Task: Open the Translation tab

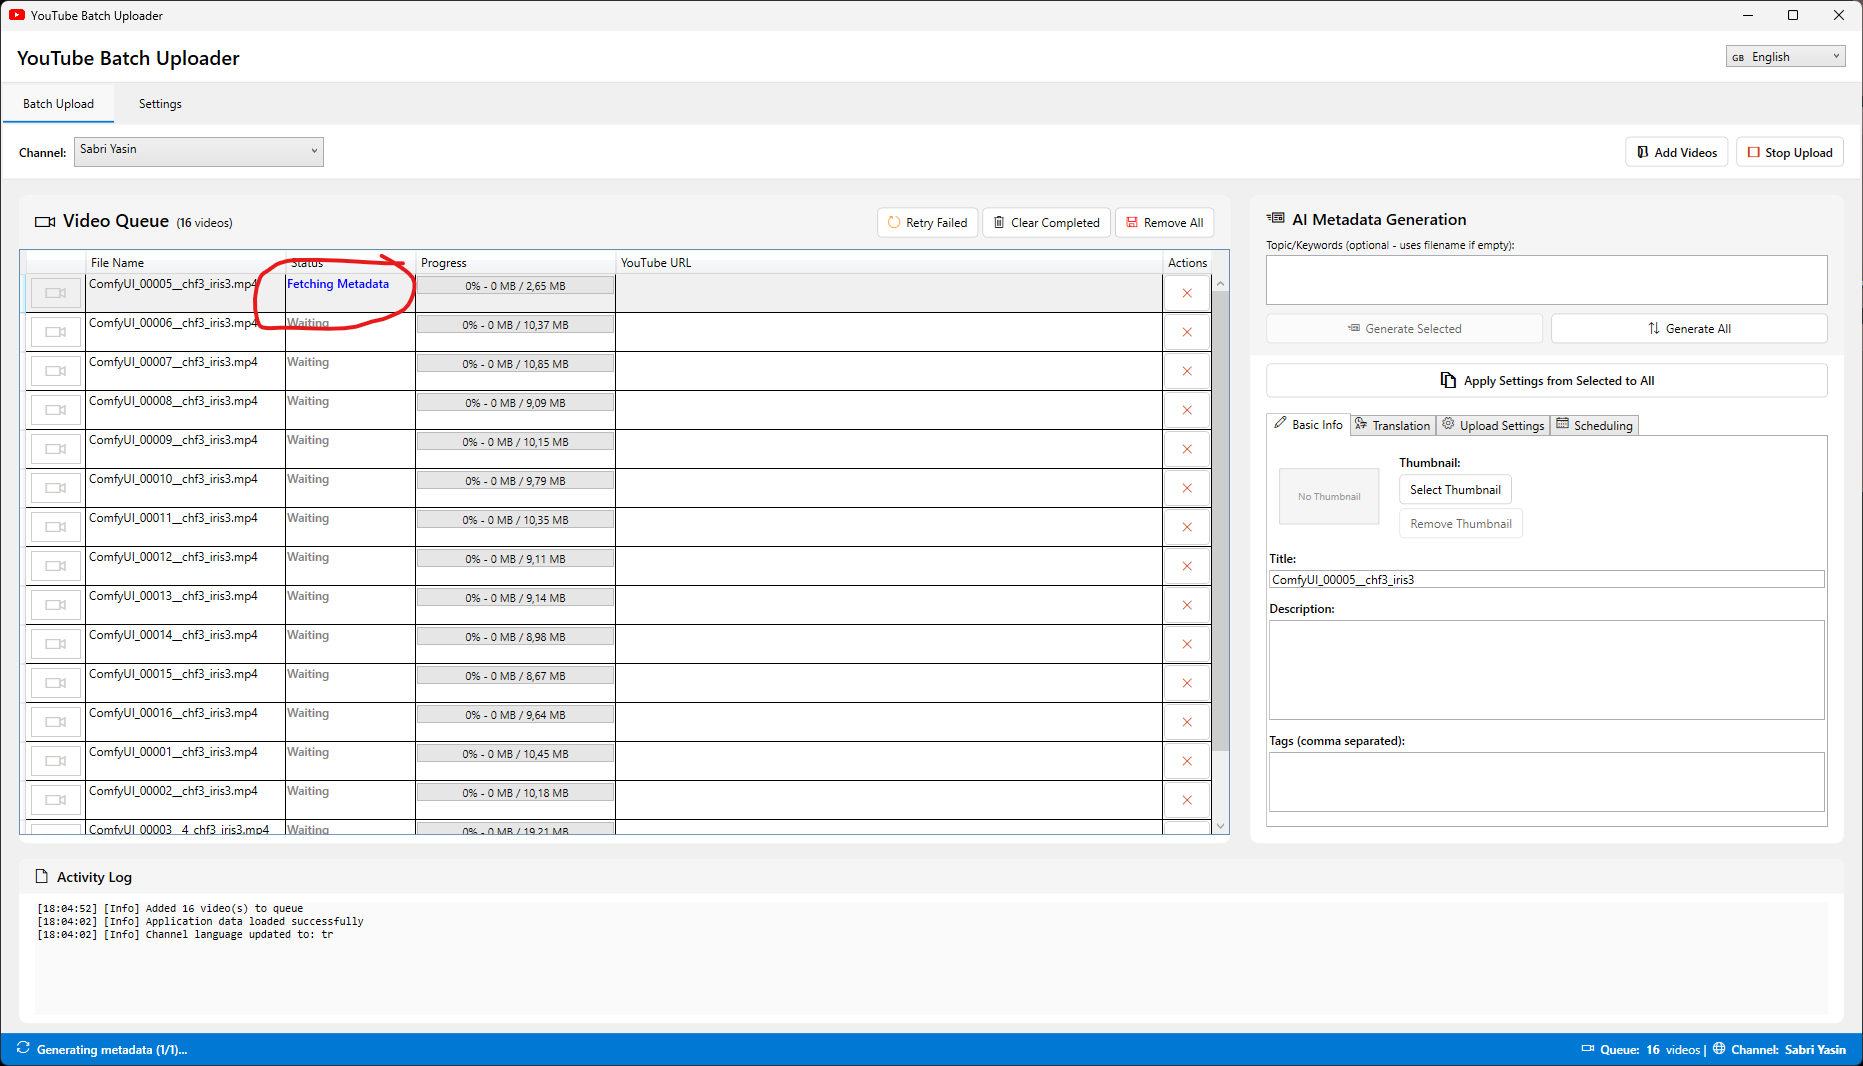Action: [1393, 426]
